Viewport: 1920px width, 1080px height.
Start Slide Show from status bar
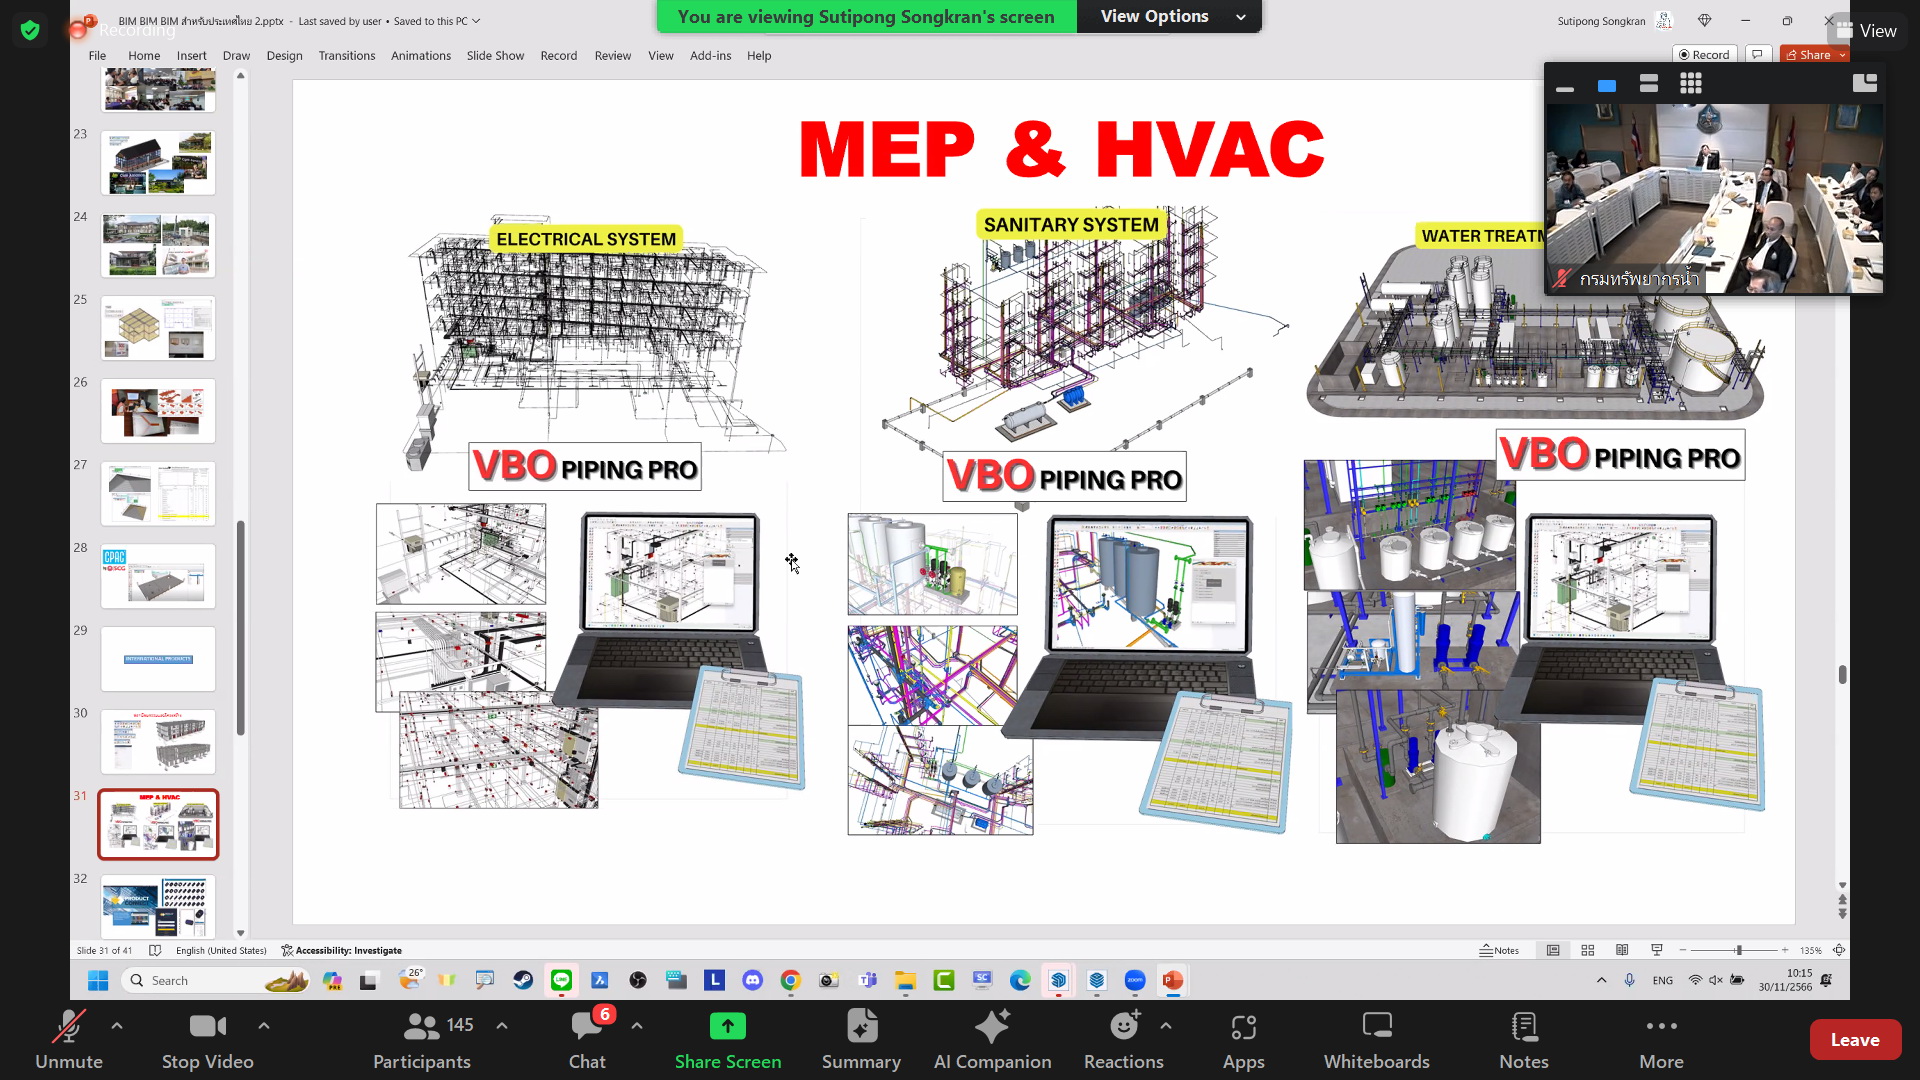click(1657, 950)
